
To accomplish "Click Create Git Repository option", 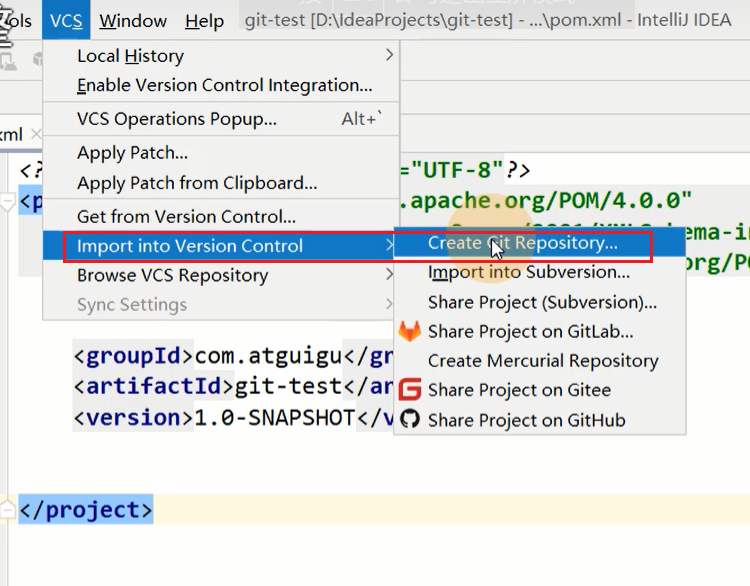I will [x=540, y=243].
